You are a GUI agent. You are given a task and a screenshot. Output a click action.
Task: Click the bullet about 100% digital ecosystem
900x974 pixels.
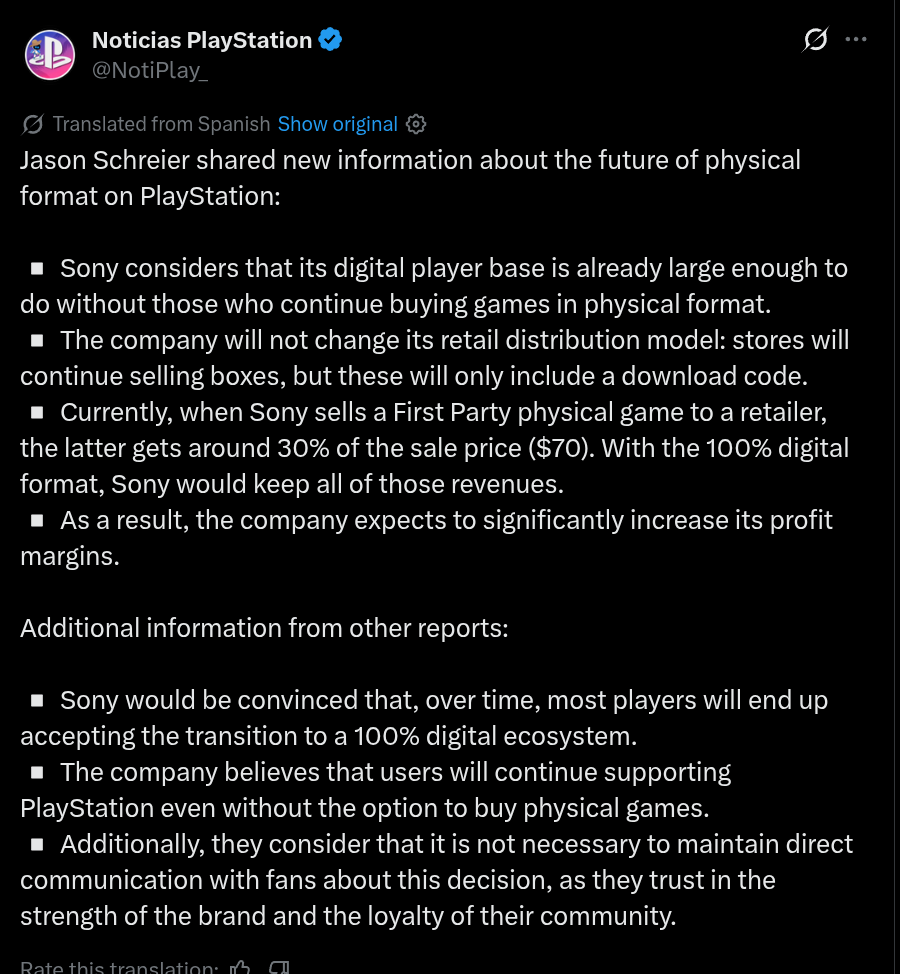(x=424, y=718)
